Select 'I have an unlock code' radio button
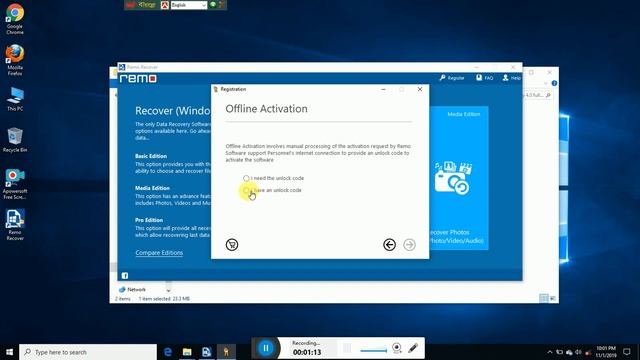The image size is (640, 360). point(246,190)
